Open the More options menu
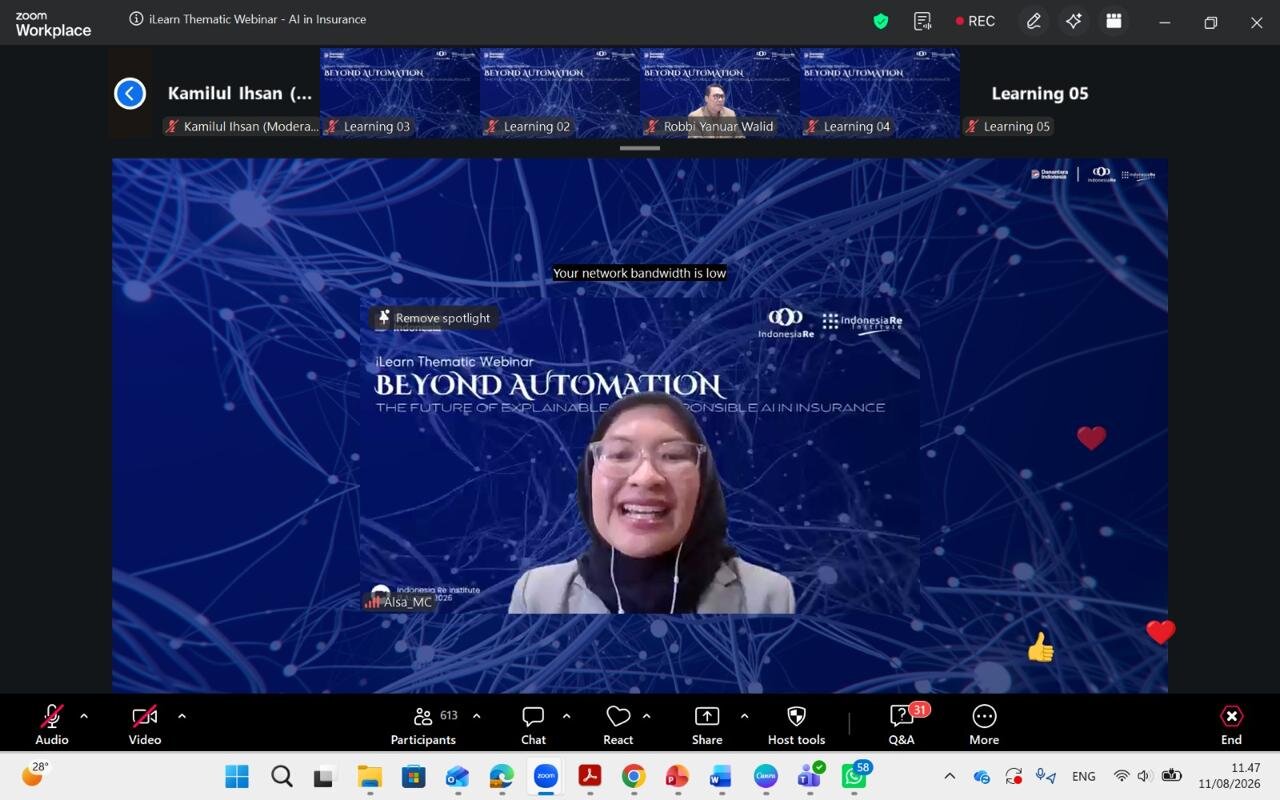Viewport: 1280px width, 800px height. pyautogui.click(x=984, y=724)
